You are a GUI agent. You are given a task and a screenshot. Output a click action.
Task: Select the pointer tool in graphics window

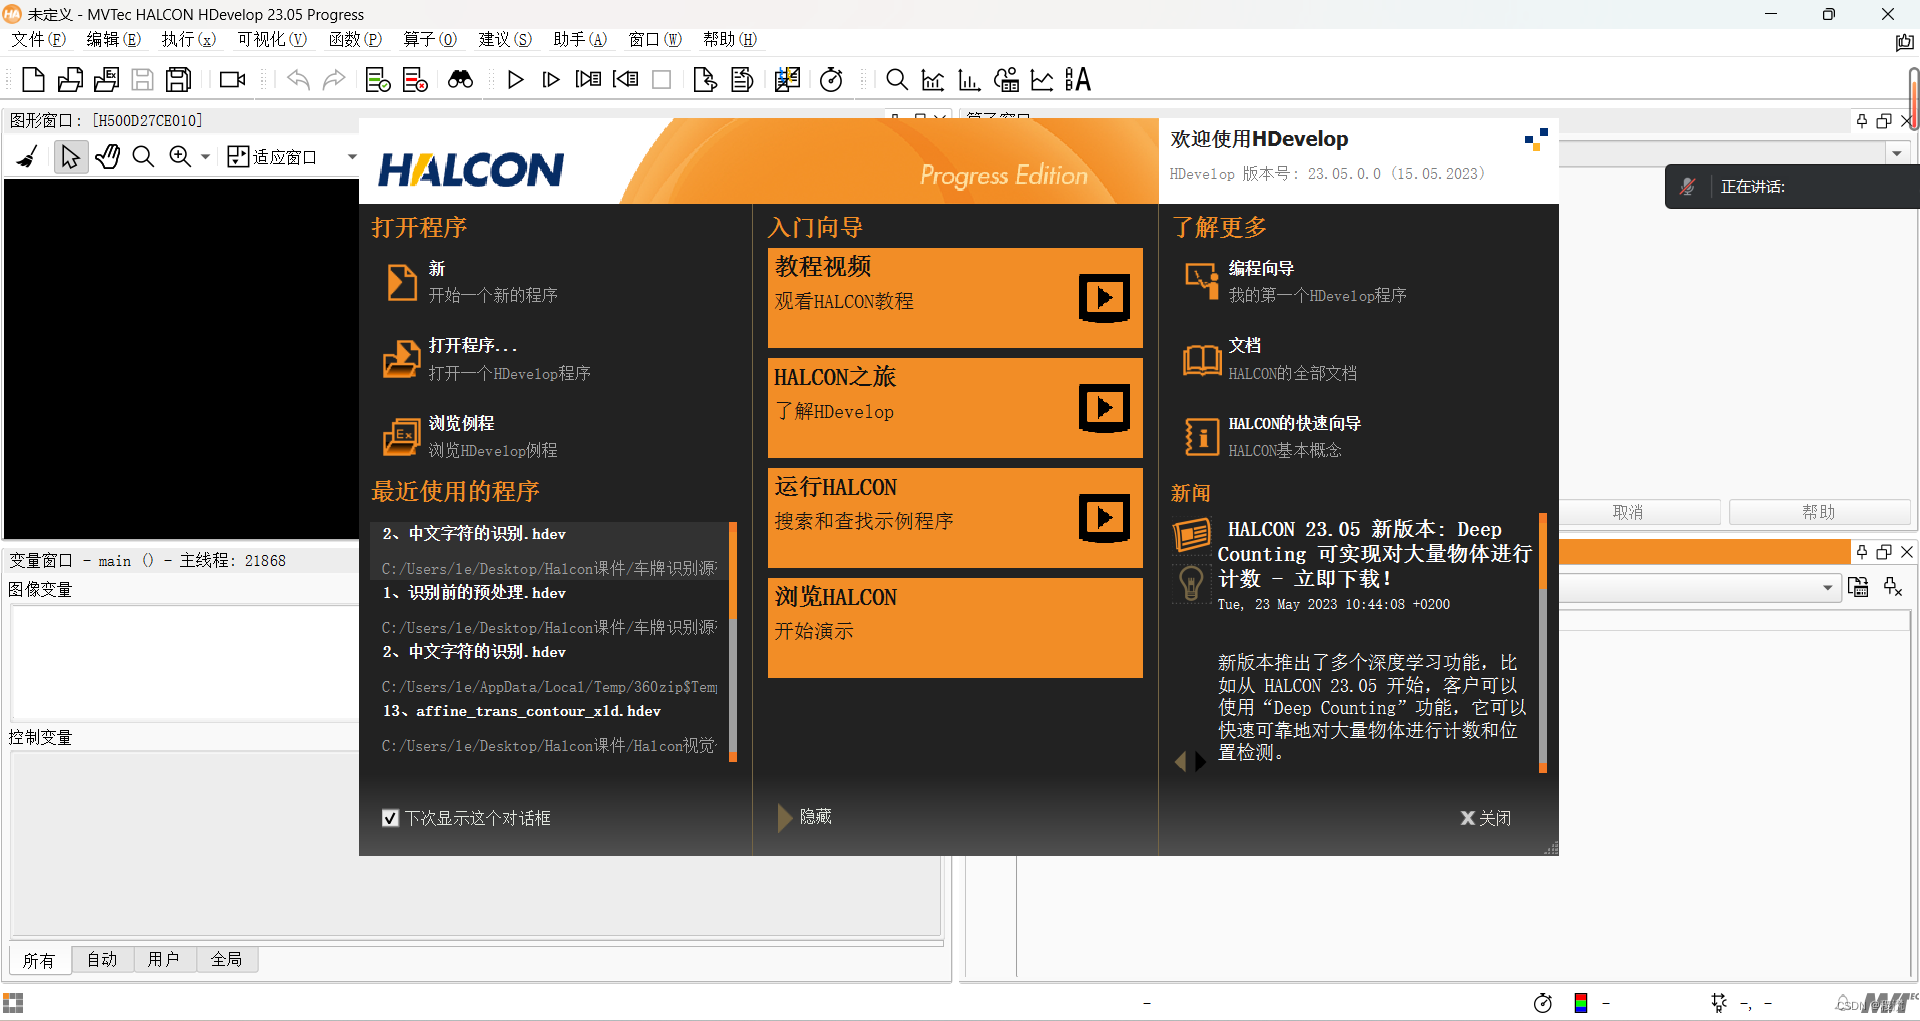(x=70, y=157)
